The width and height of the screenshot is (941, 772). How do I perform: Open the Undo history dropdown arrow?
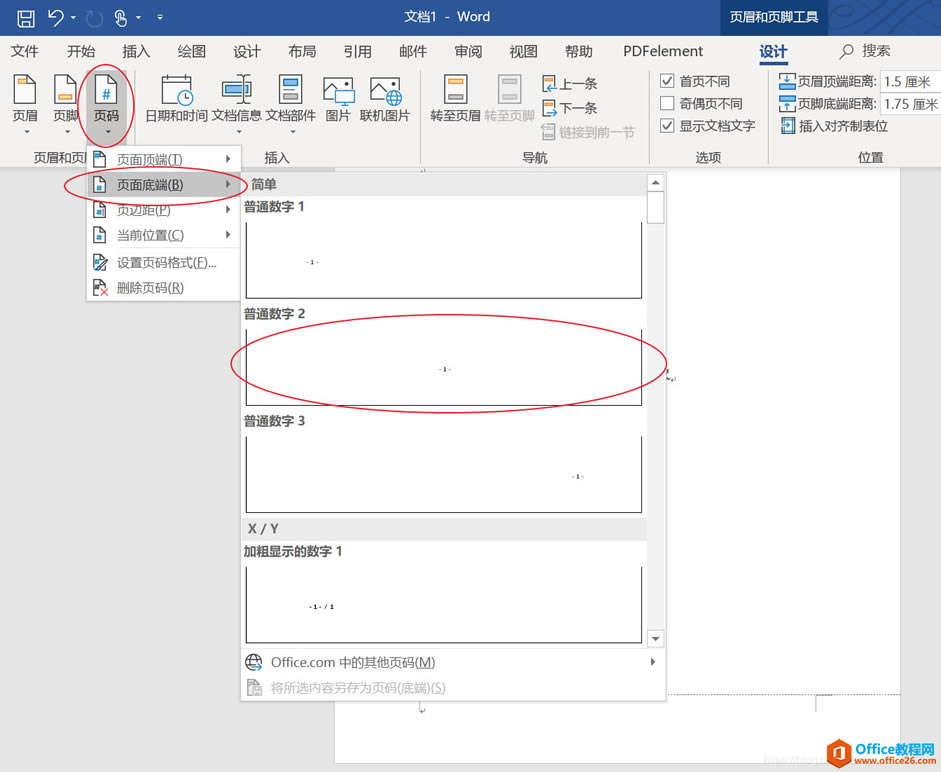(x=73, y=18)
